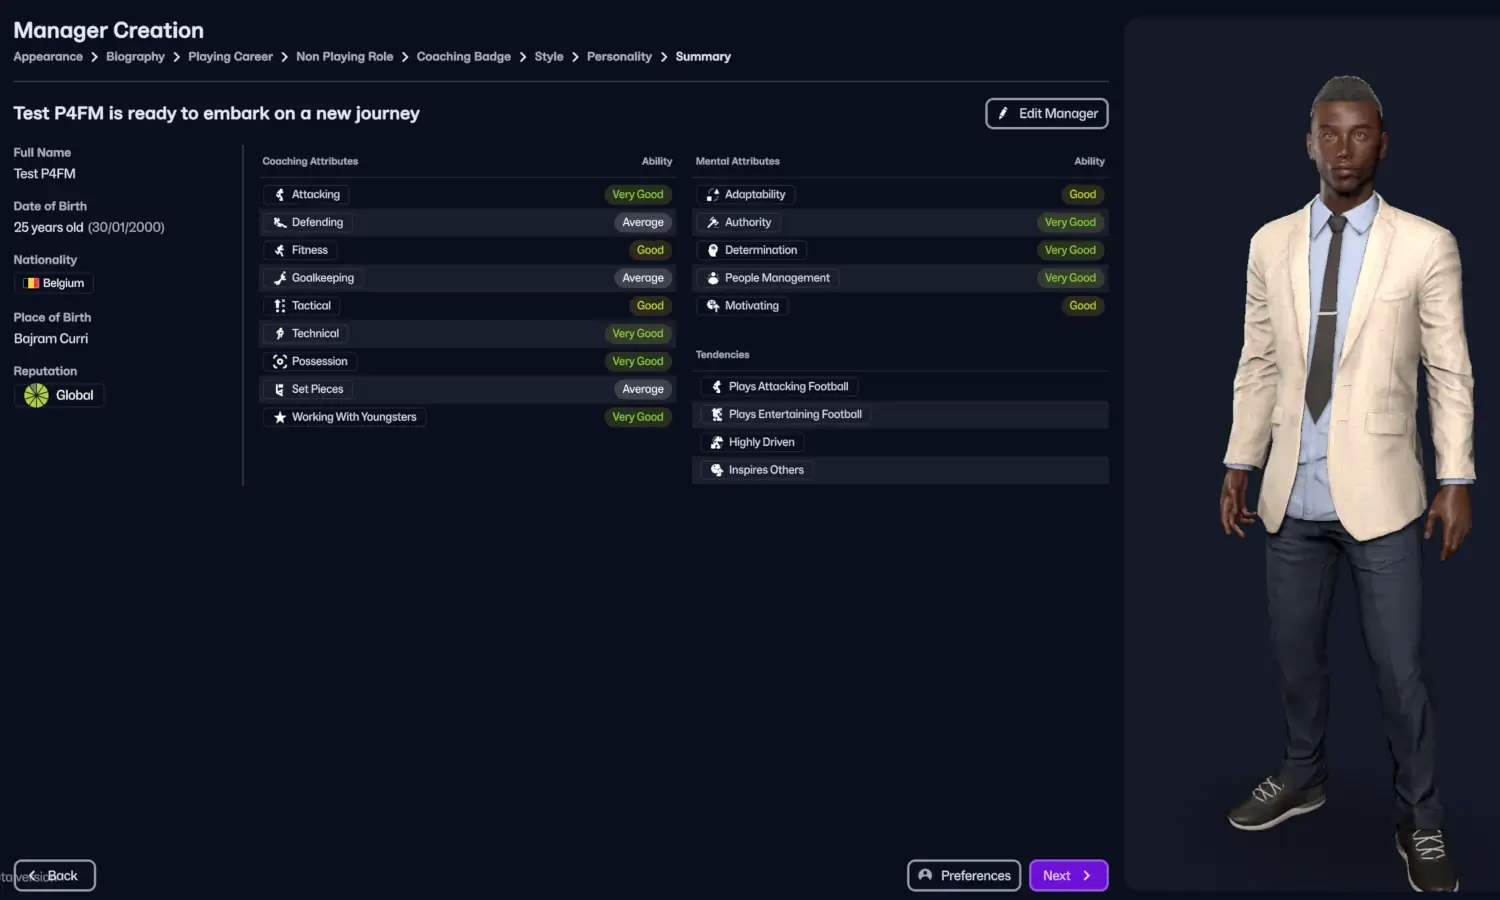
Task: Click the Edit Manager button
Action: [x=1047, y=114]
